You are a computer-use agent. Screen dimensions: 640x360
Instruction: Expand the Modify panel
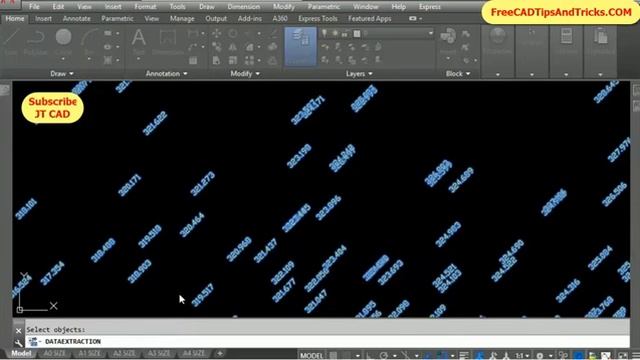[x=245, y=73]
